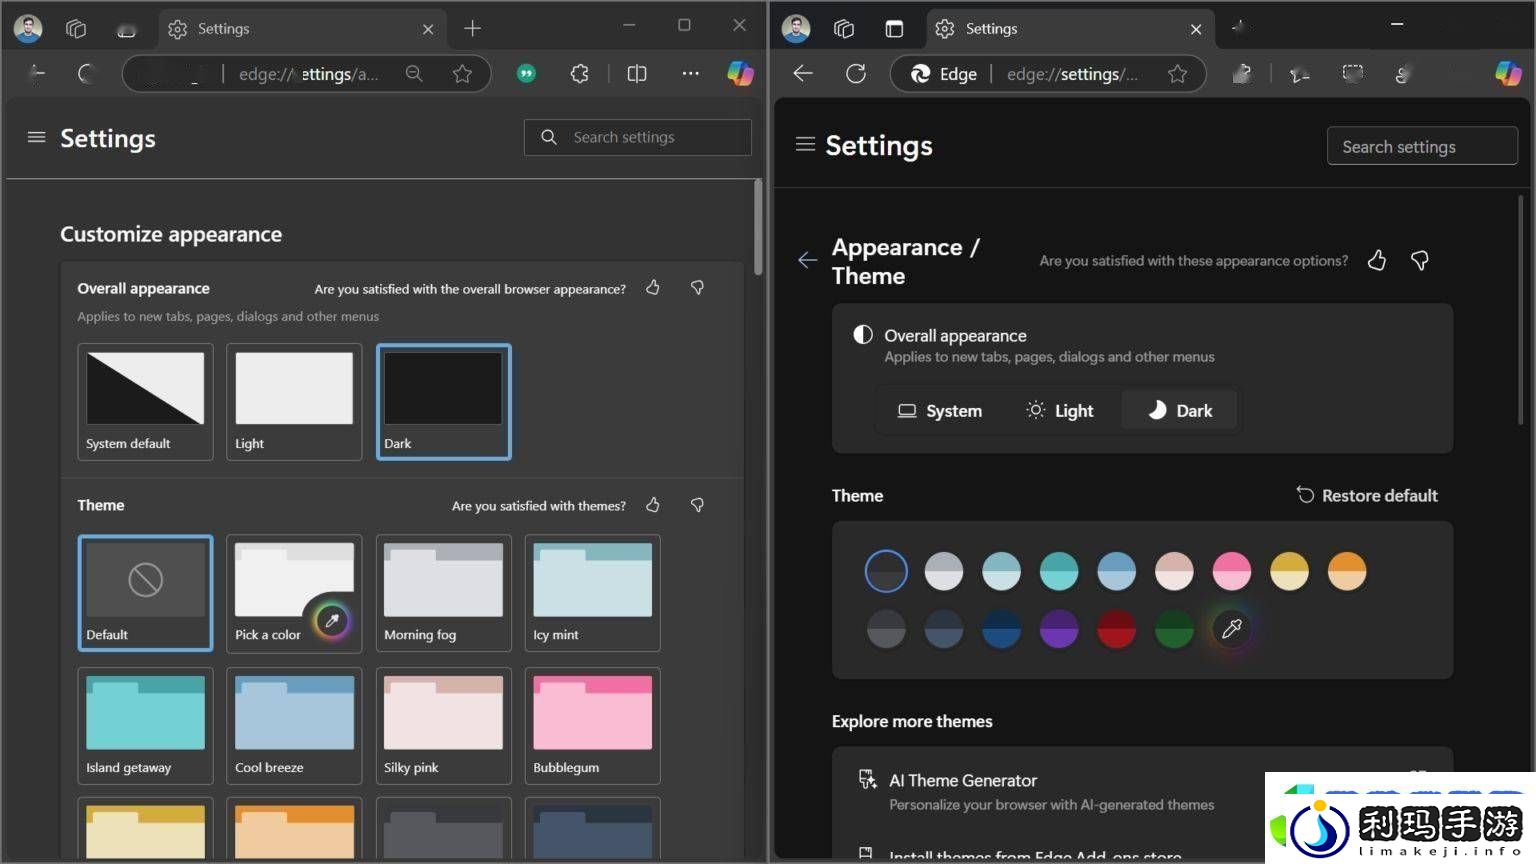Open Workspaces icon in left window title bar
This screenshot has width=1536, height=864.
click(x=76, y=29)
